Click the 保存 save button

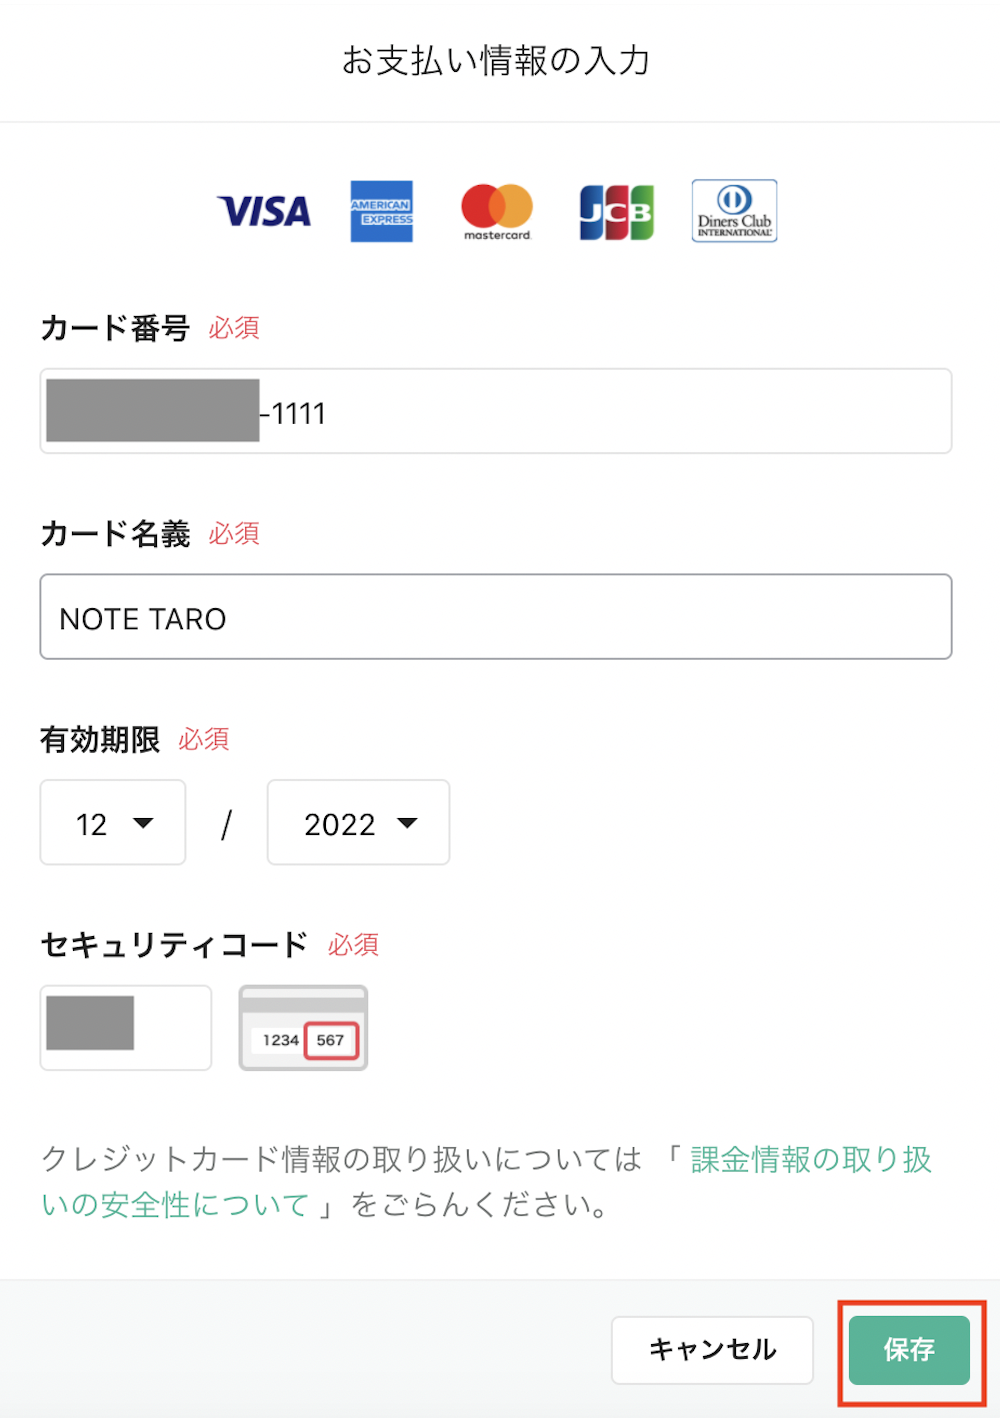[909, 1350]
